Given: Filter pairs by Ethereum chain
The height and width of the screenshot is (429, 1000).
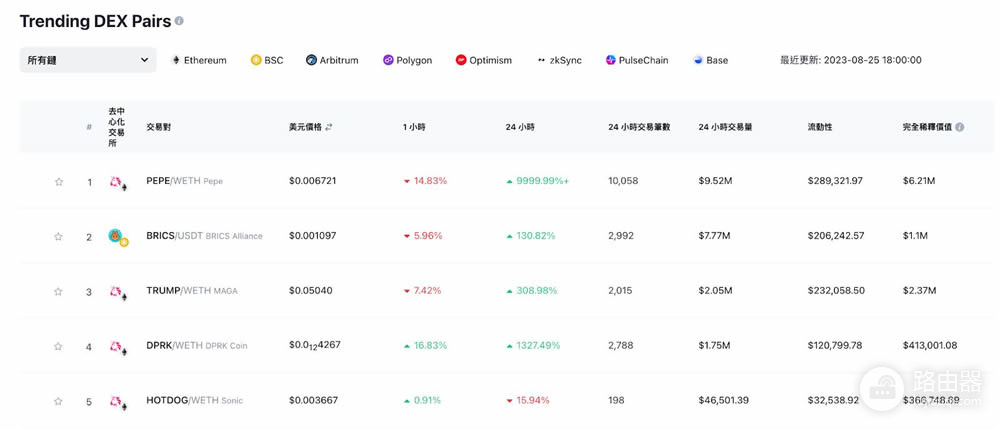Looking at the screenshot, I should click(199, 61).
